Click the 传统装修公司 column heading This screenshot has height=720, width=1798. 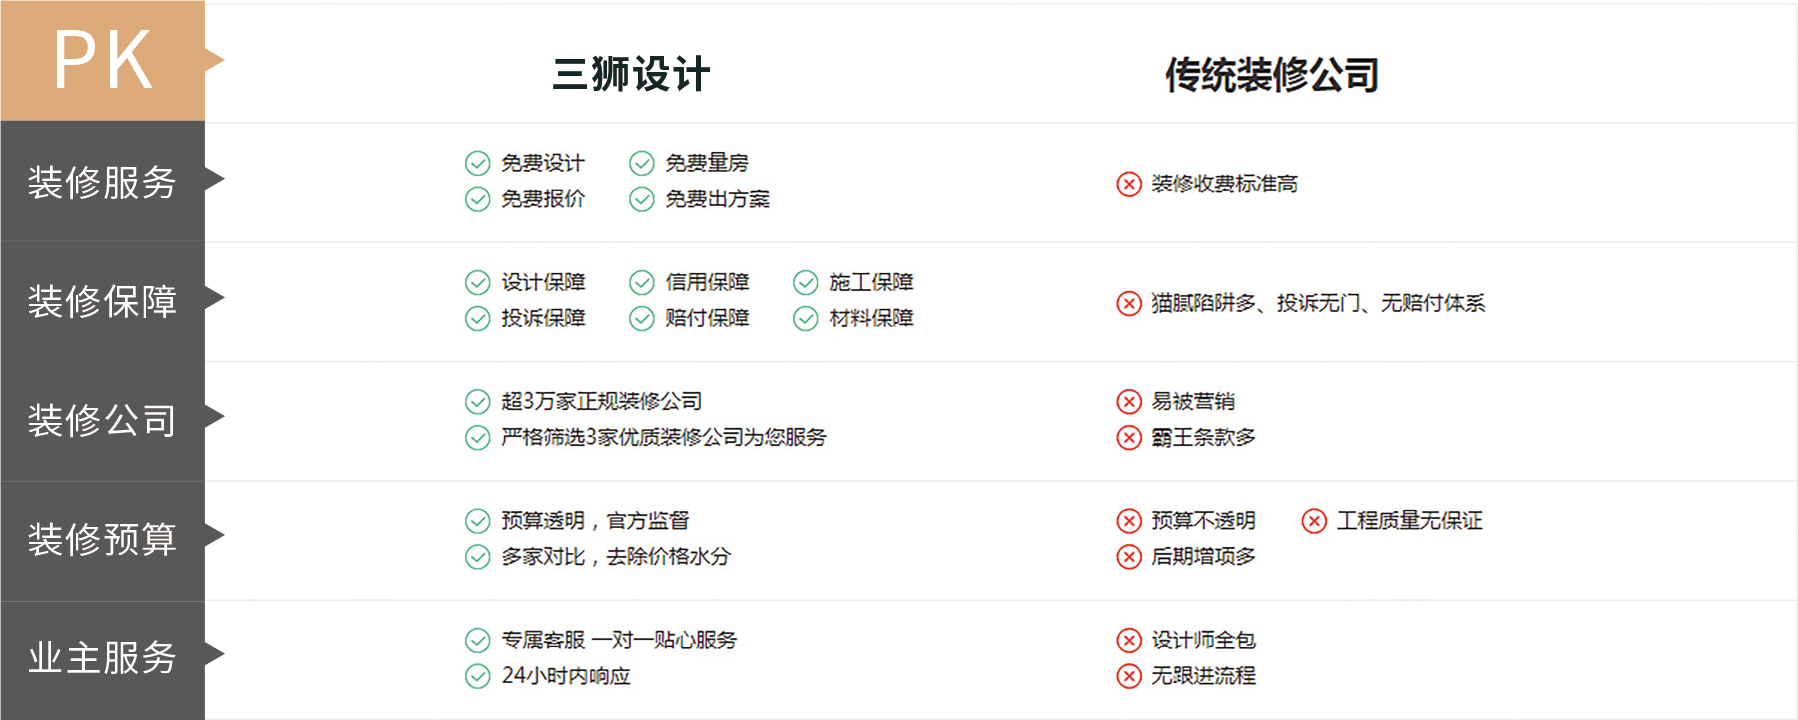point(1272,75)
